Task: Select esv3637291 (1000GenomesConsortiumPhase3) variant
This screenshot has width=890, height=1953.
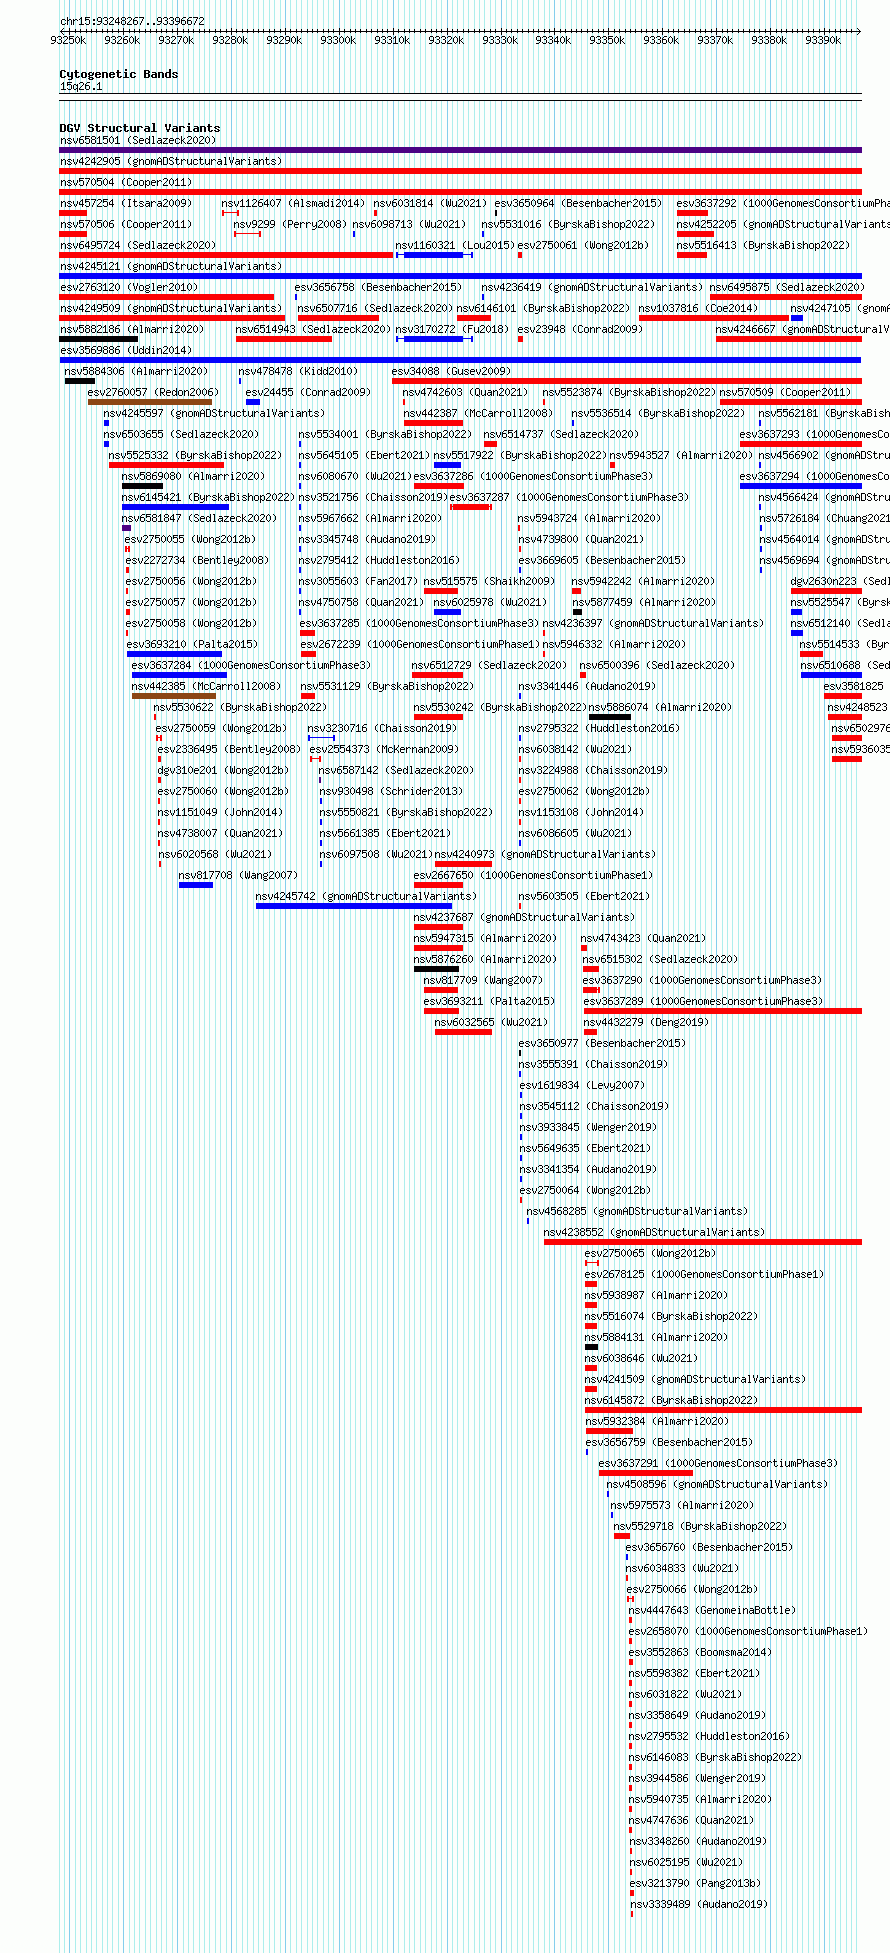Action: tap(718, 1463)
